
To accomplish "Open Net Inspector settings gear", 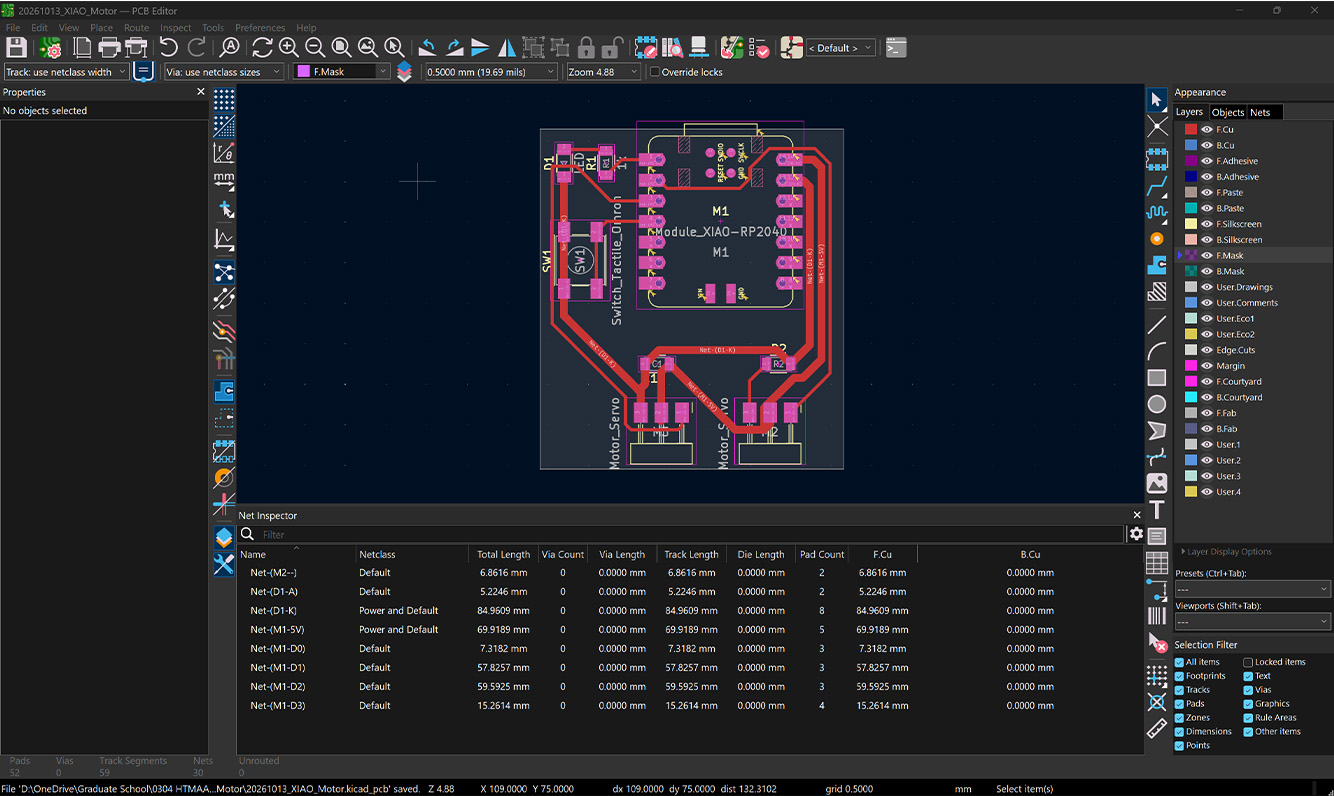I will 1136,534.
